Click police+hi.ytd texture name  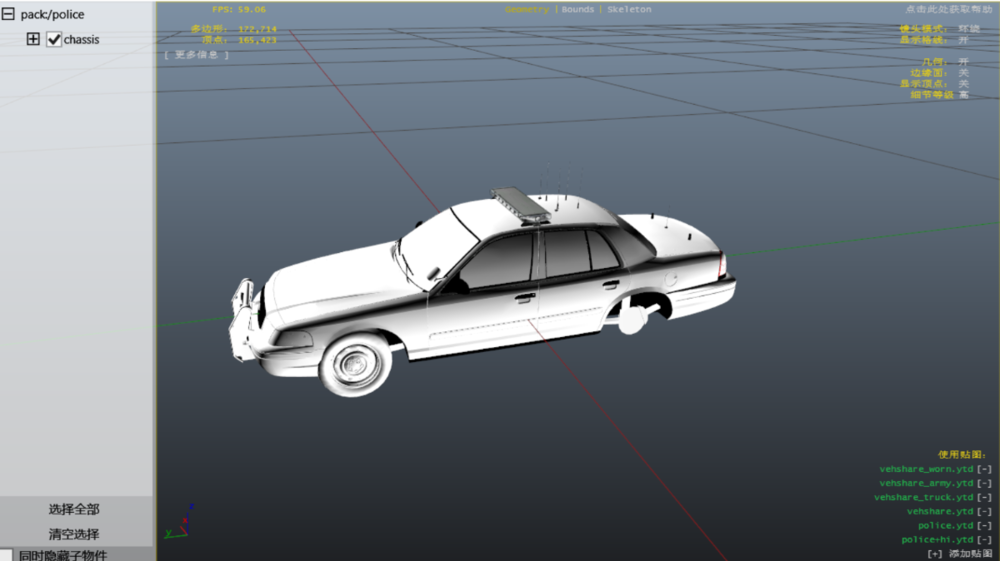pyautogui.click(x=938, y=539)
